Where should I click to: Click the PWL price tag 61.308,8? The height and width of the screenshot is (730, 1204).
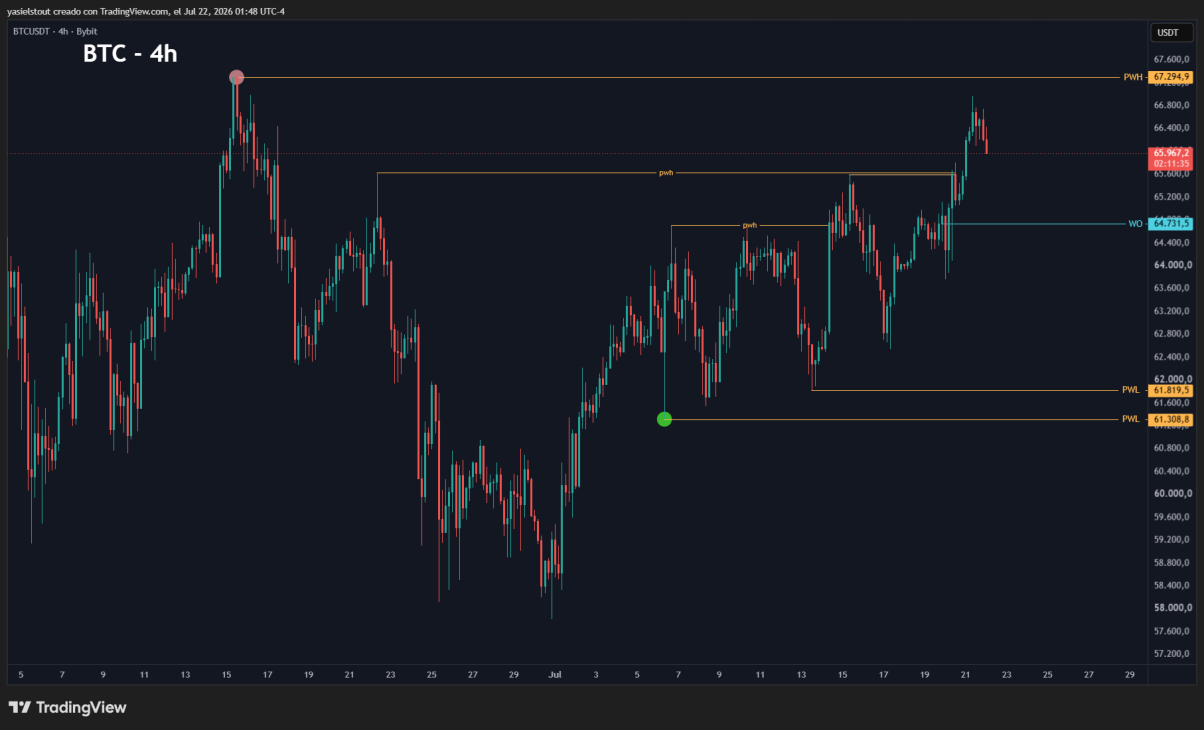(1171, 419)
